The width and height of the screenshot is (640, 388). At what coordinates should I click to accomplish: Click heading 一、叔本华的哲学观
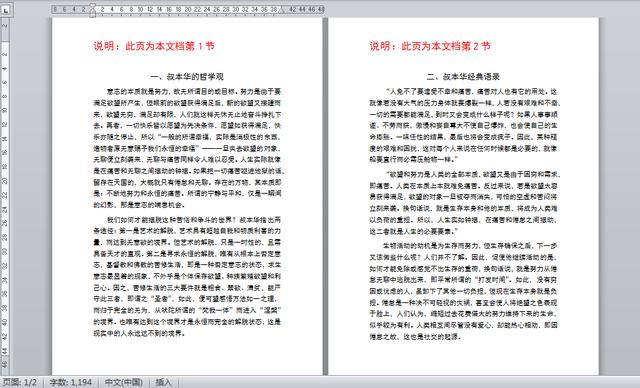pos(187,77)
